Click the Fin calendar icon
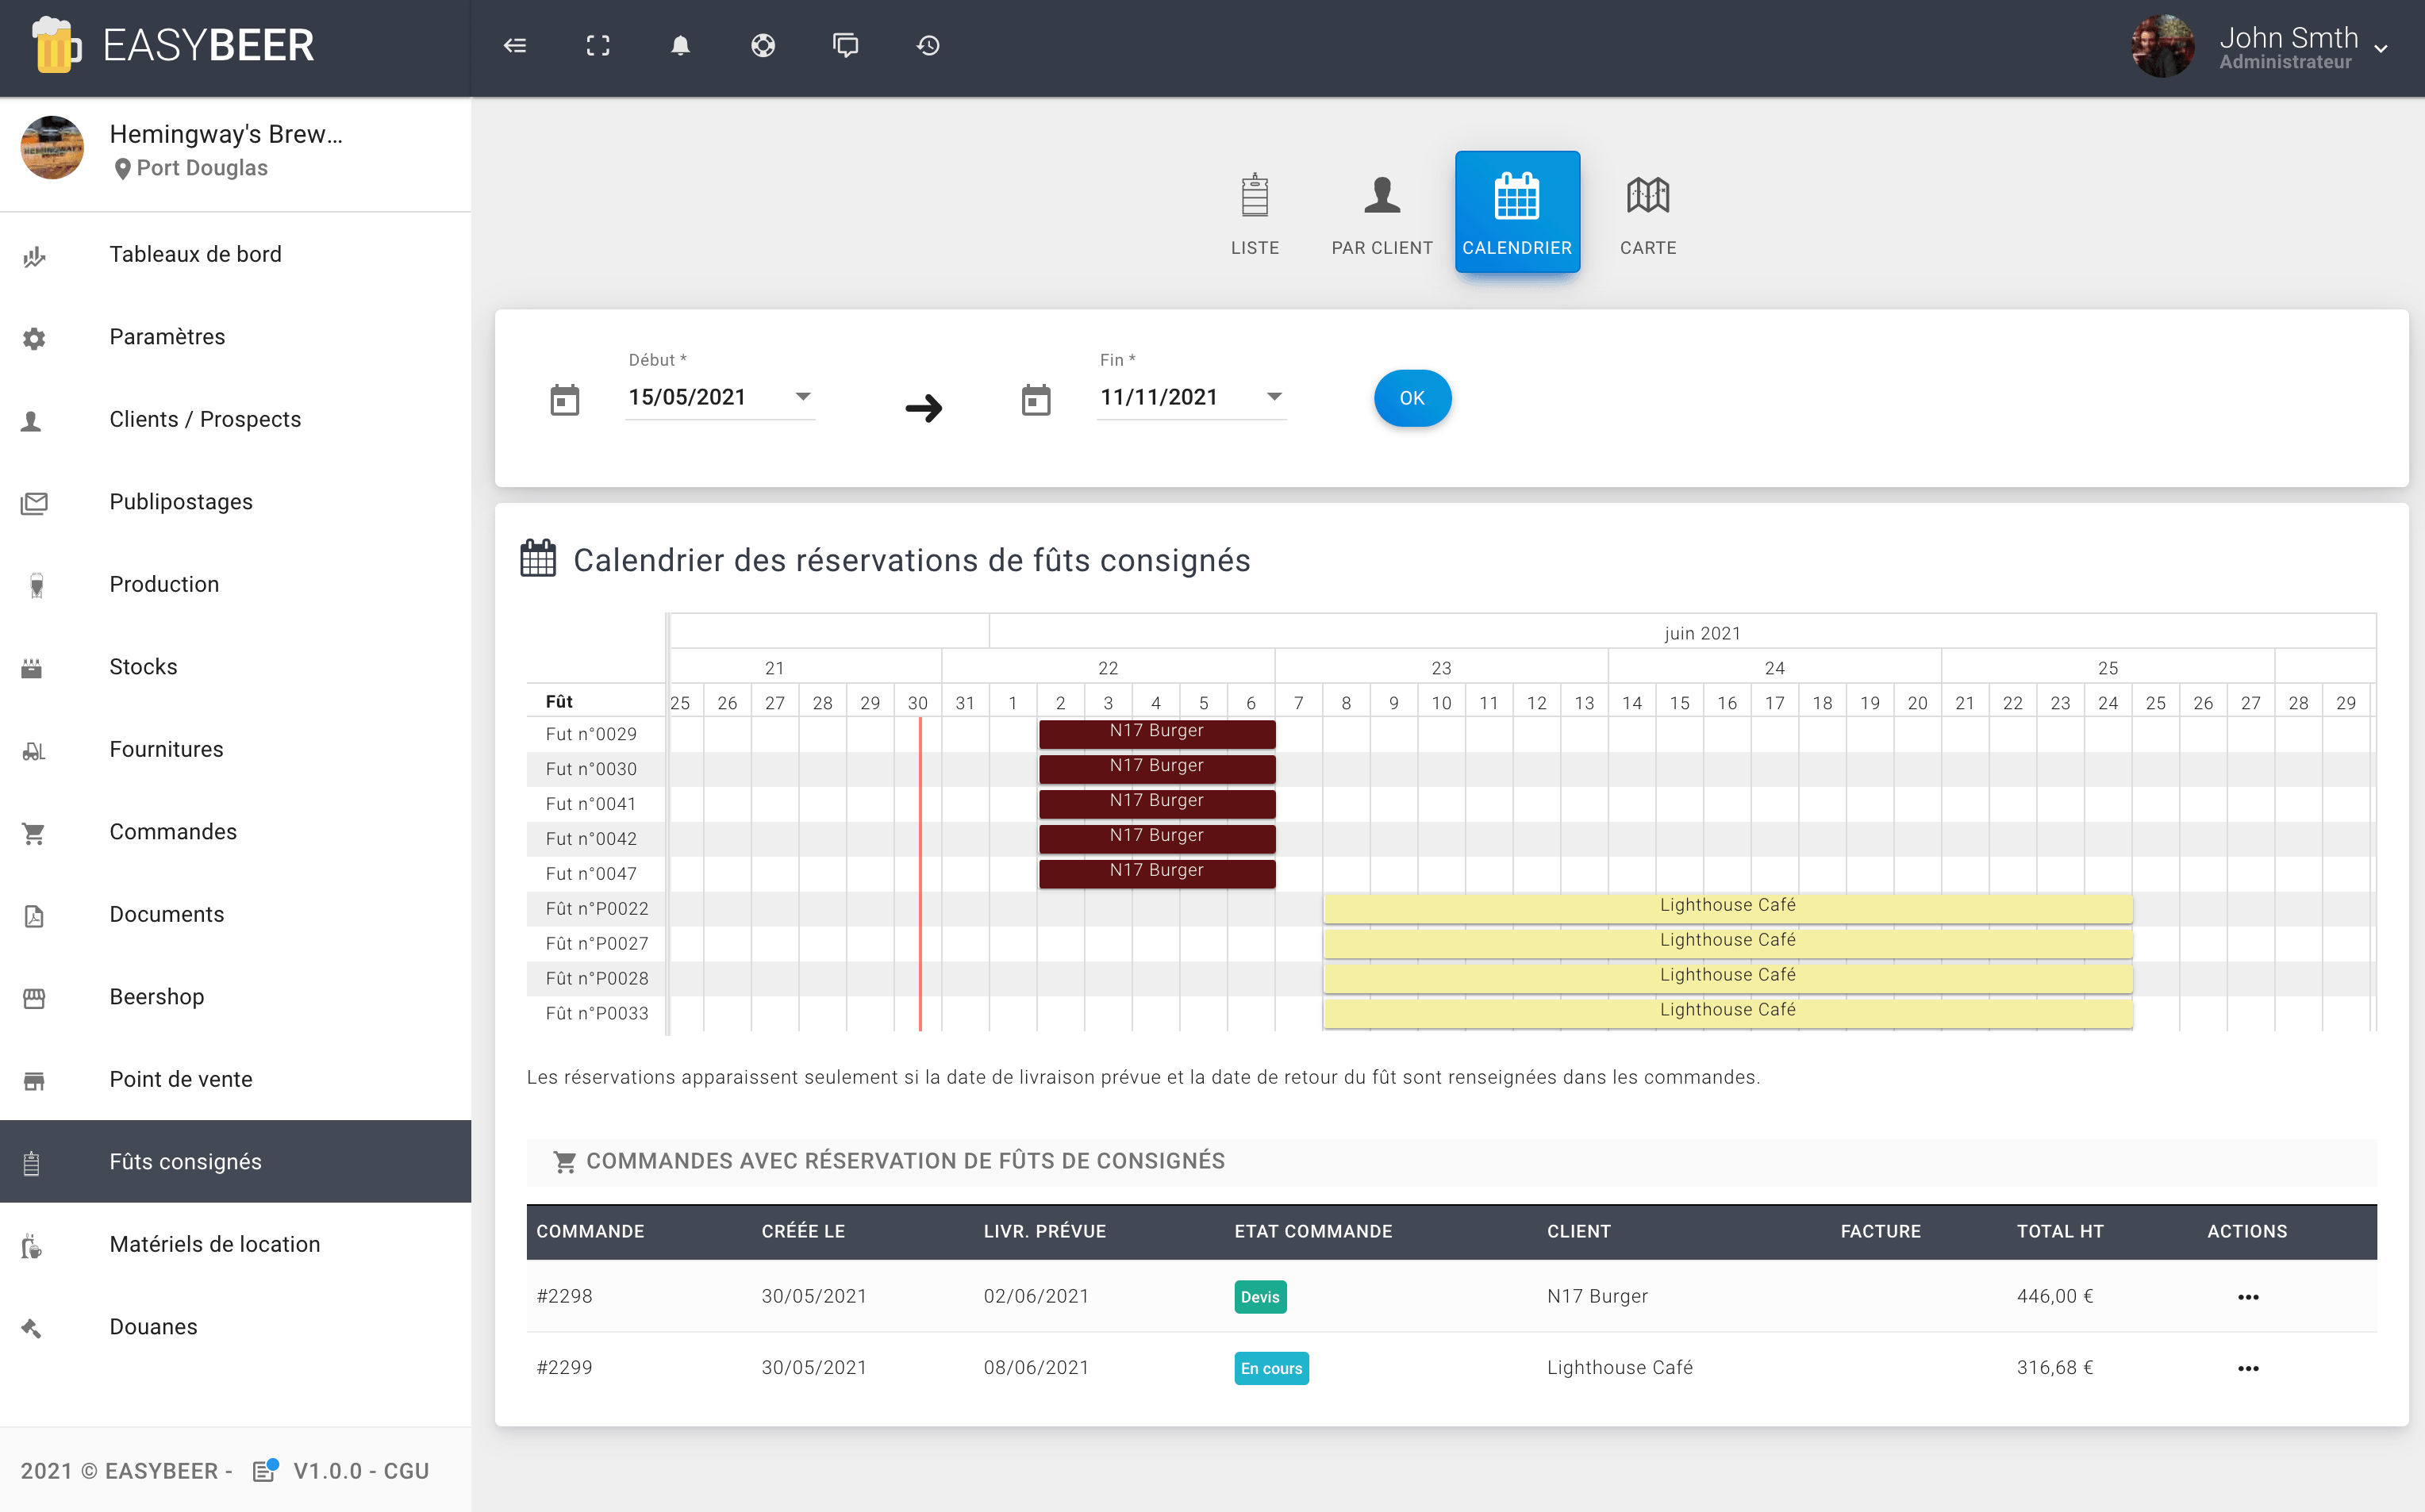This screenshot has height=1512, width=2425. [x=1036, y=400]
